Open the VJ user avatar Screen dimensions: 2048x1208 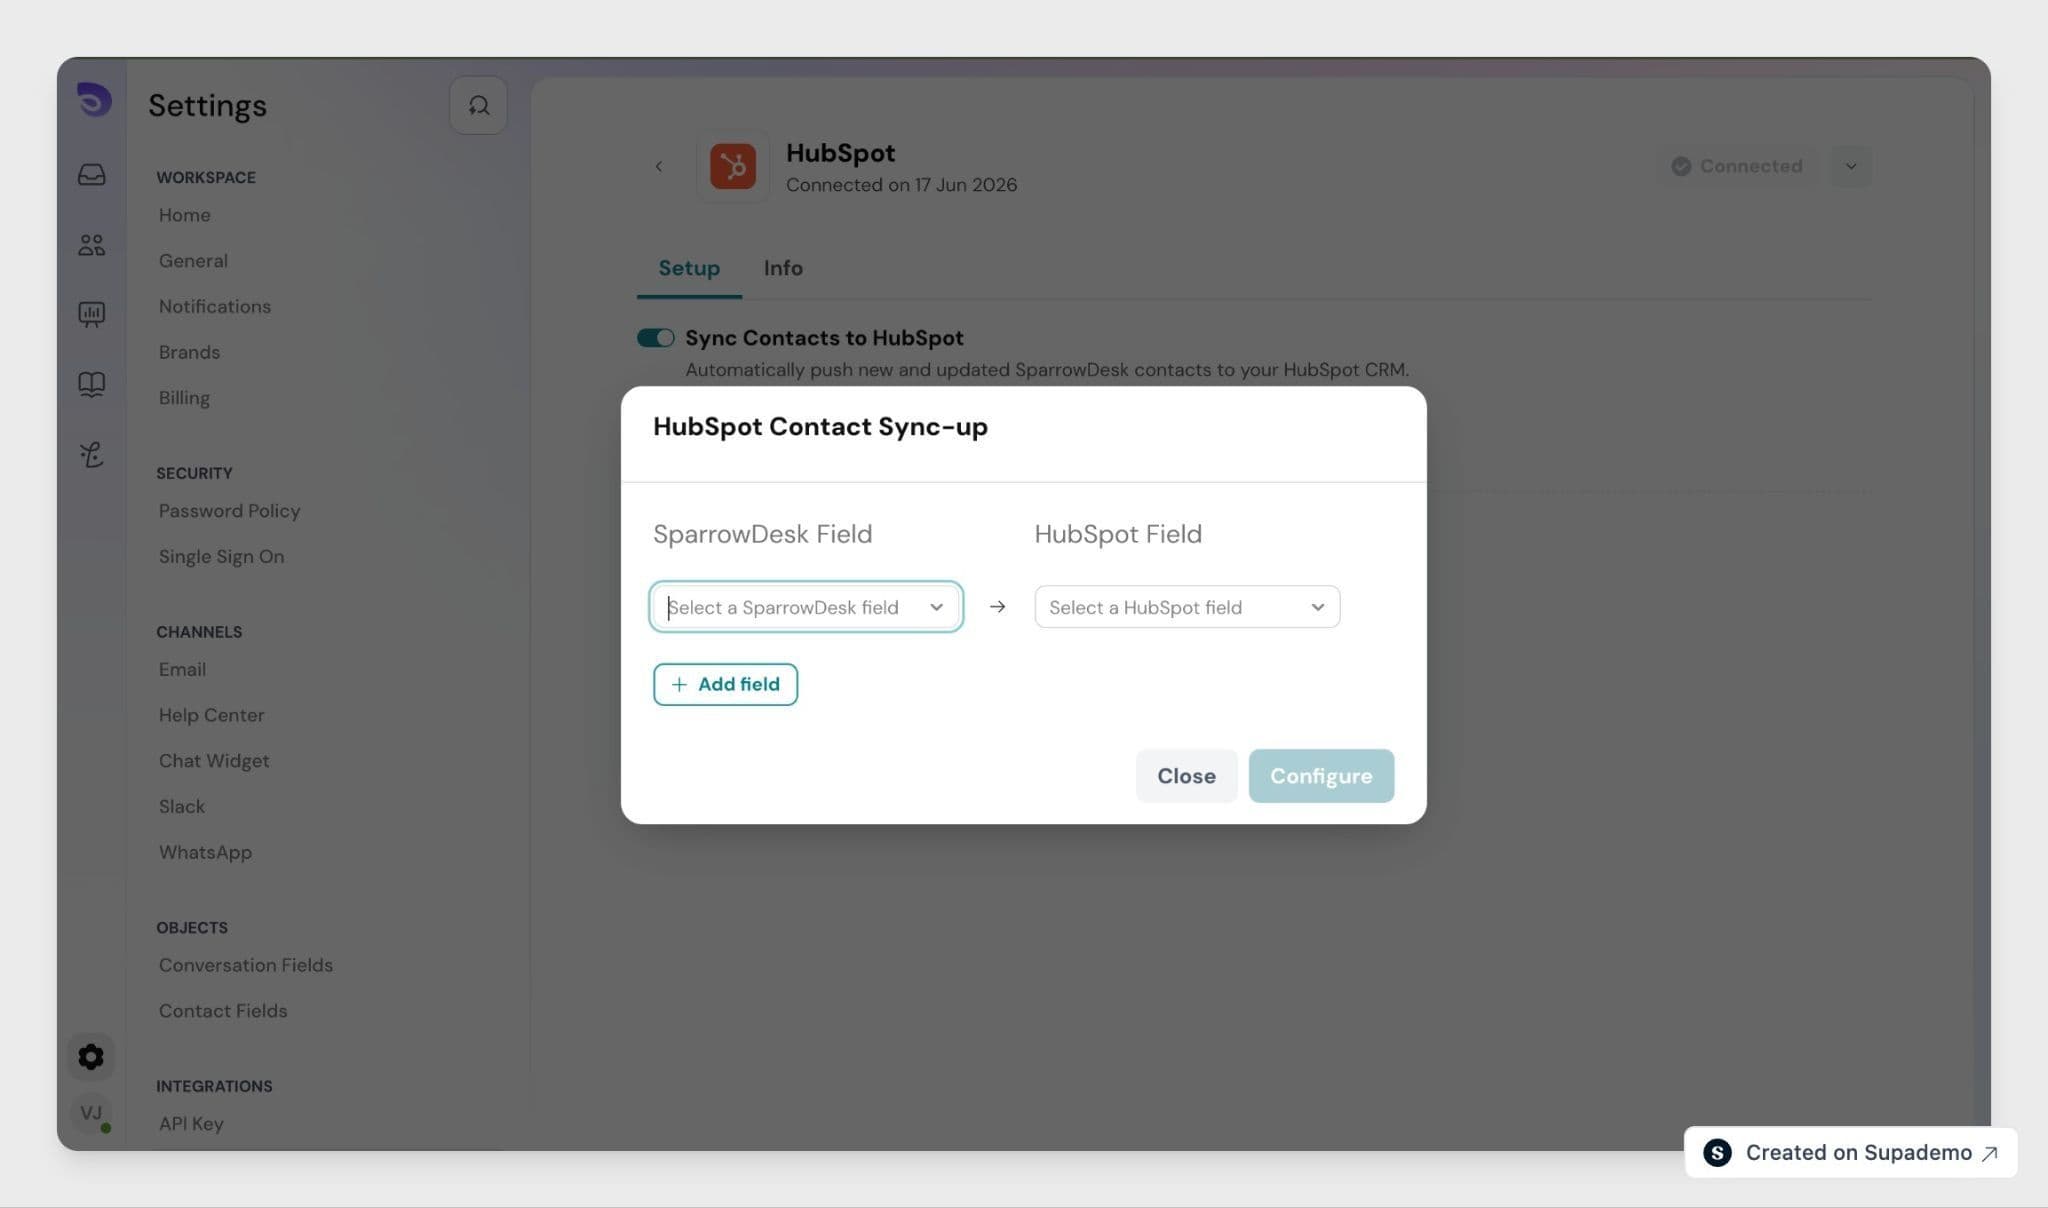91,1113
